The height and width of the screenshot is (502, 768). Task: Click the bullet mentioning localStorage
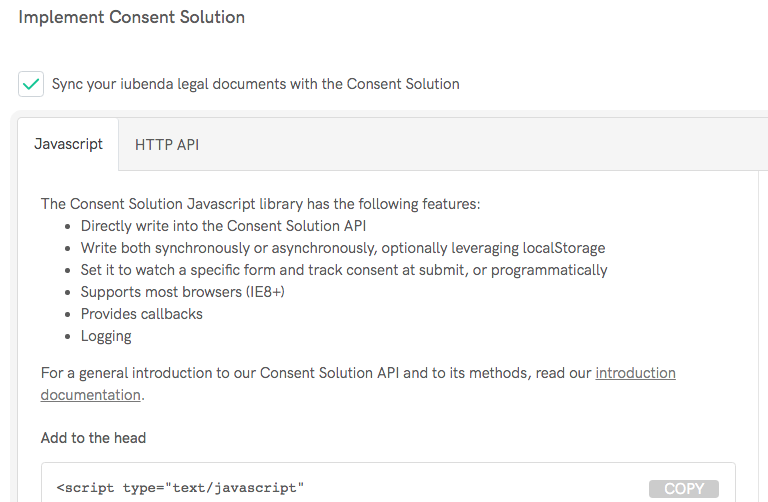point(342,248)
